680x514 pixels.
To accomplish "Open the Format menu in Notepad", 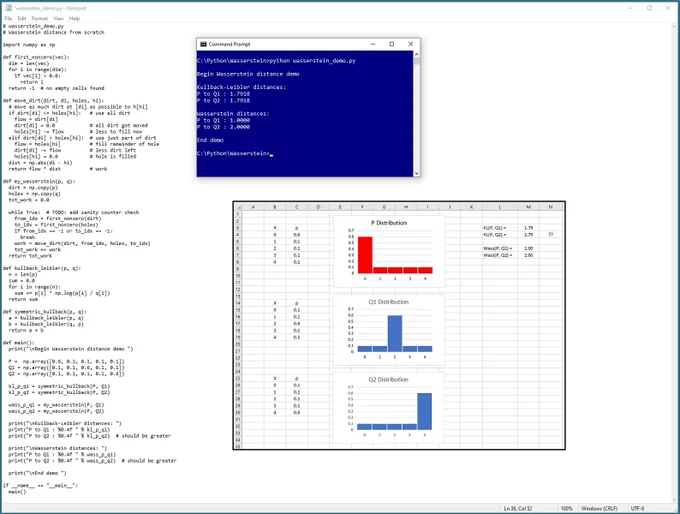I will pos(39,19).
